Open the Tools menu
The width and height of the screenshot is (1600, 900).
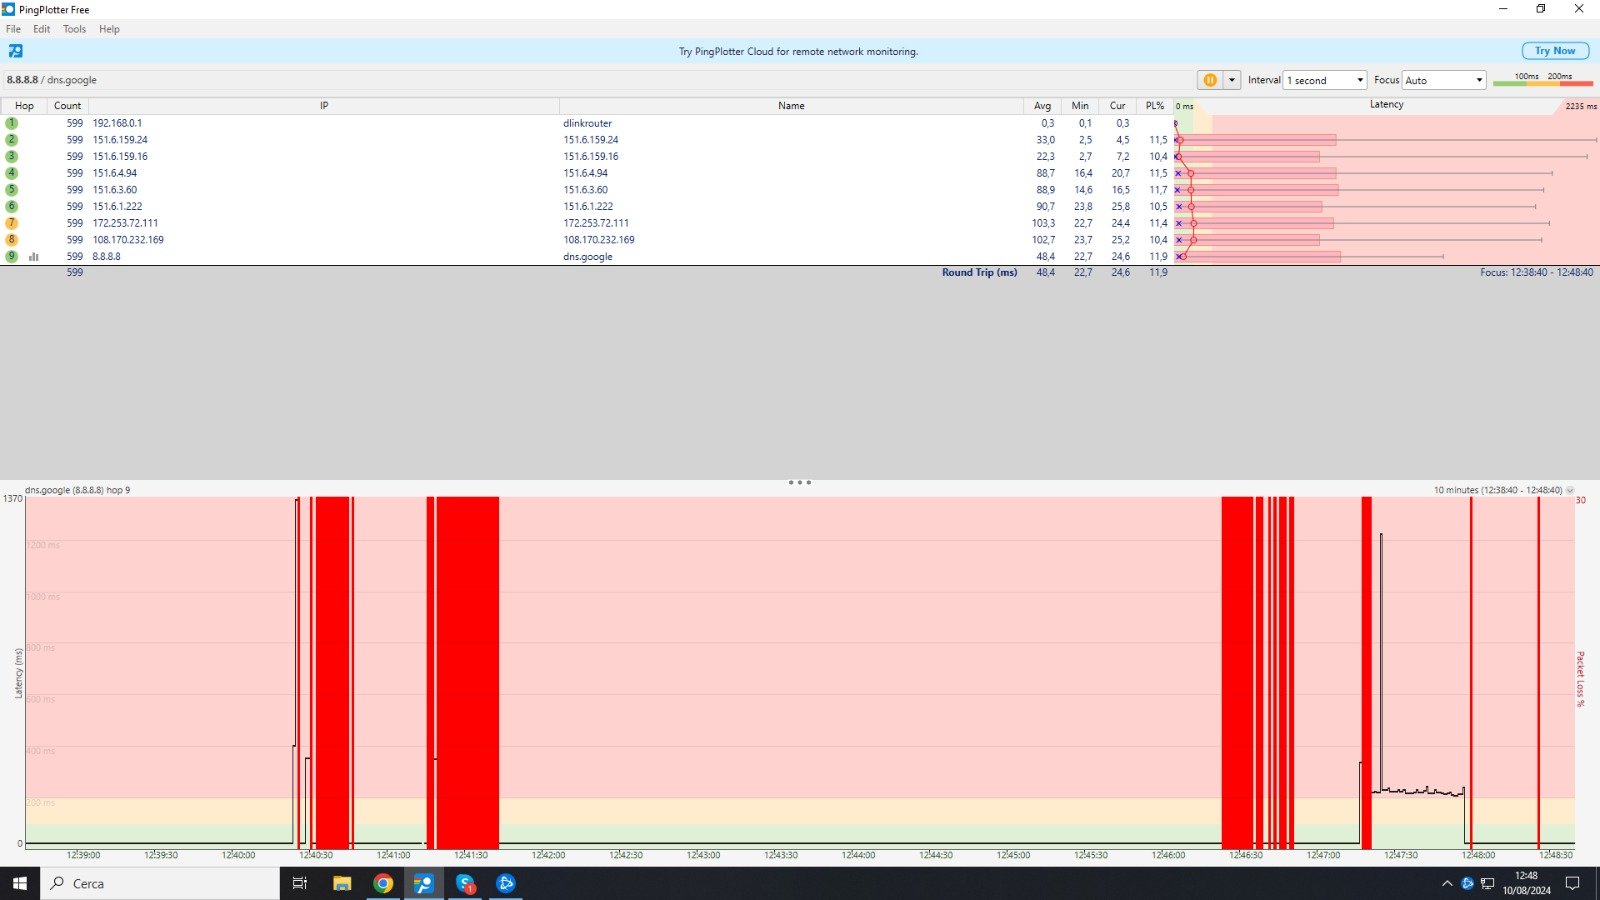[74, 29]
